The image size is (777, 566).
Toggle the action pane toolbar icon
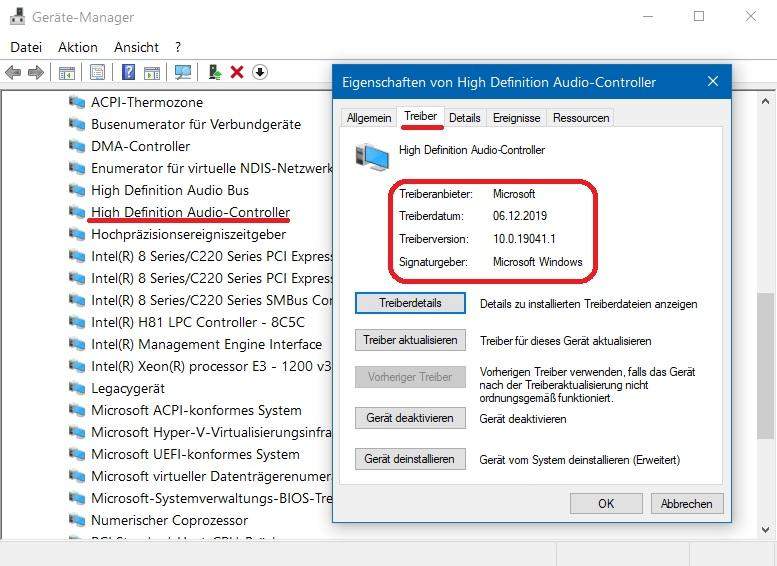tap(152, 72)
